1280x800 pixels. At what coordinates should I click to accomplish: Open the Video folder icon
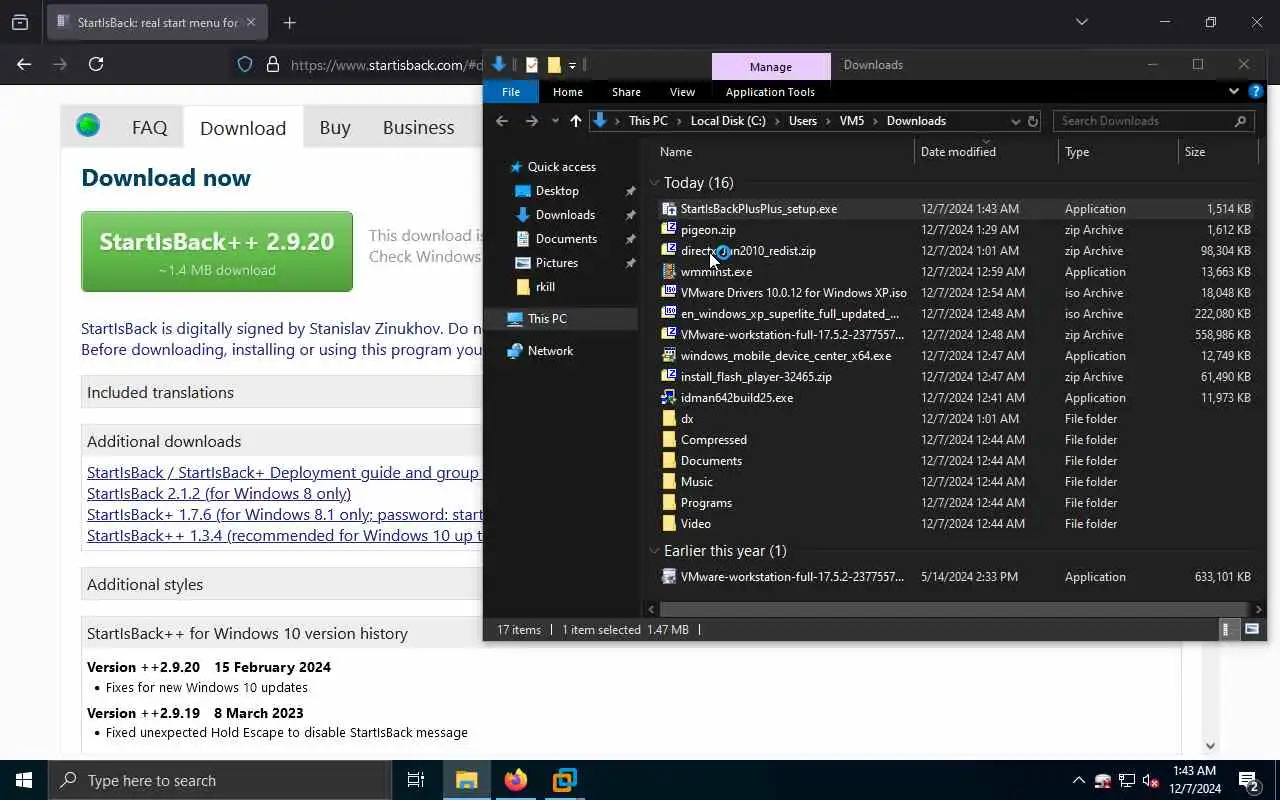tap(669, 524)
